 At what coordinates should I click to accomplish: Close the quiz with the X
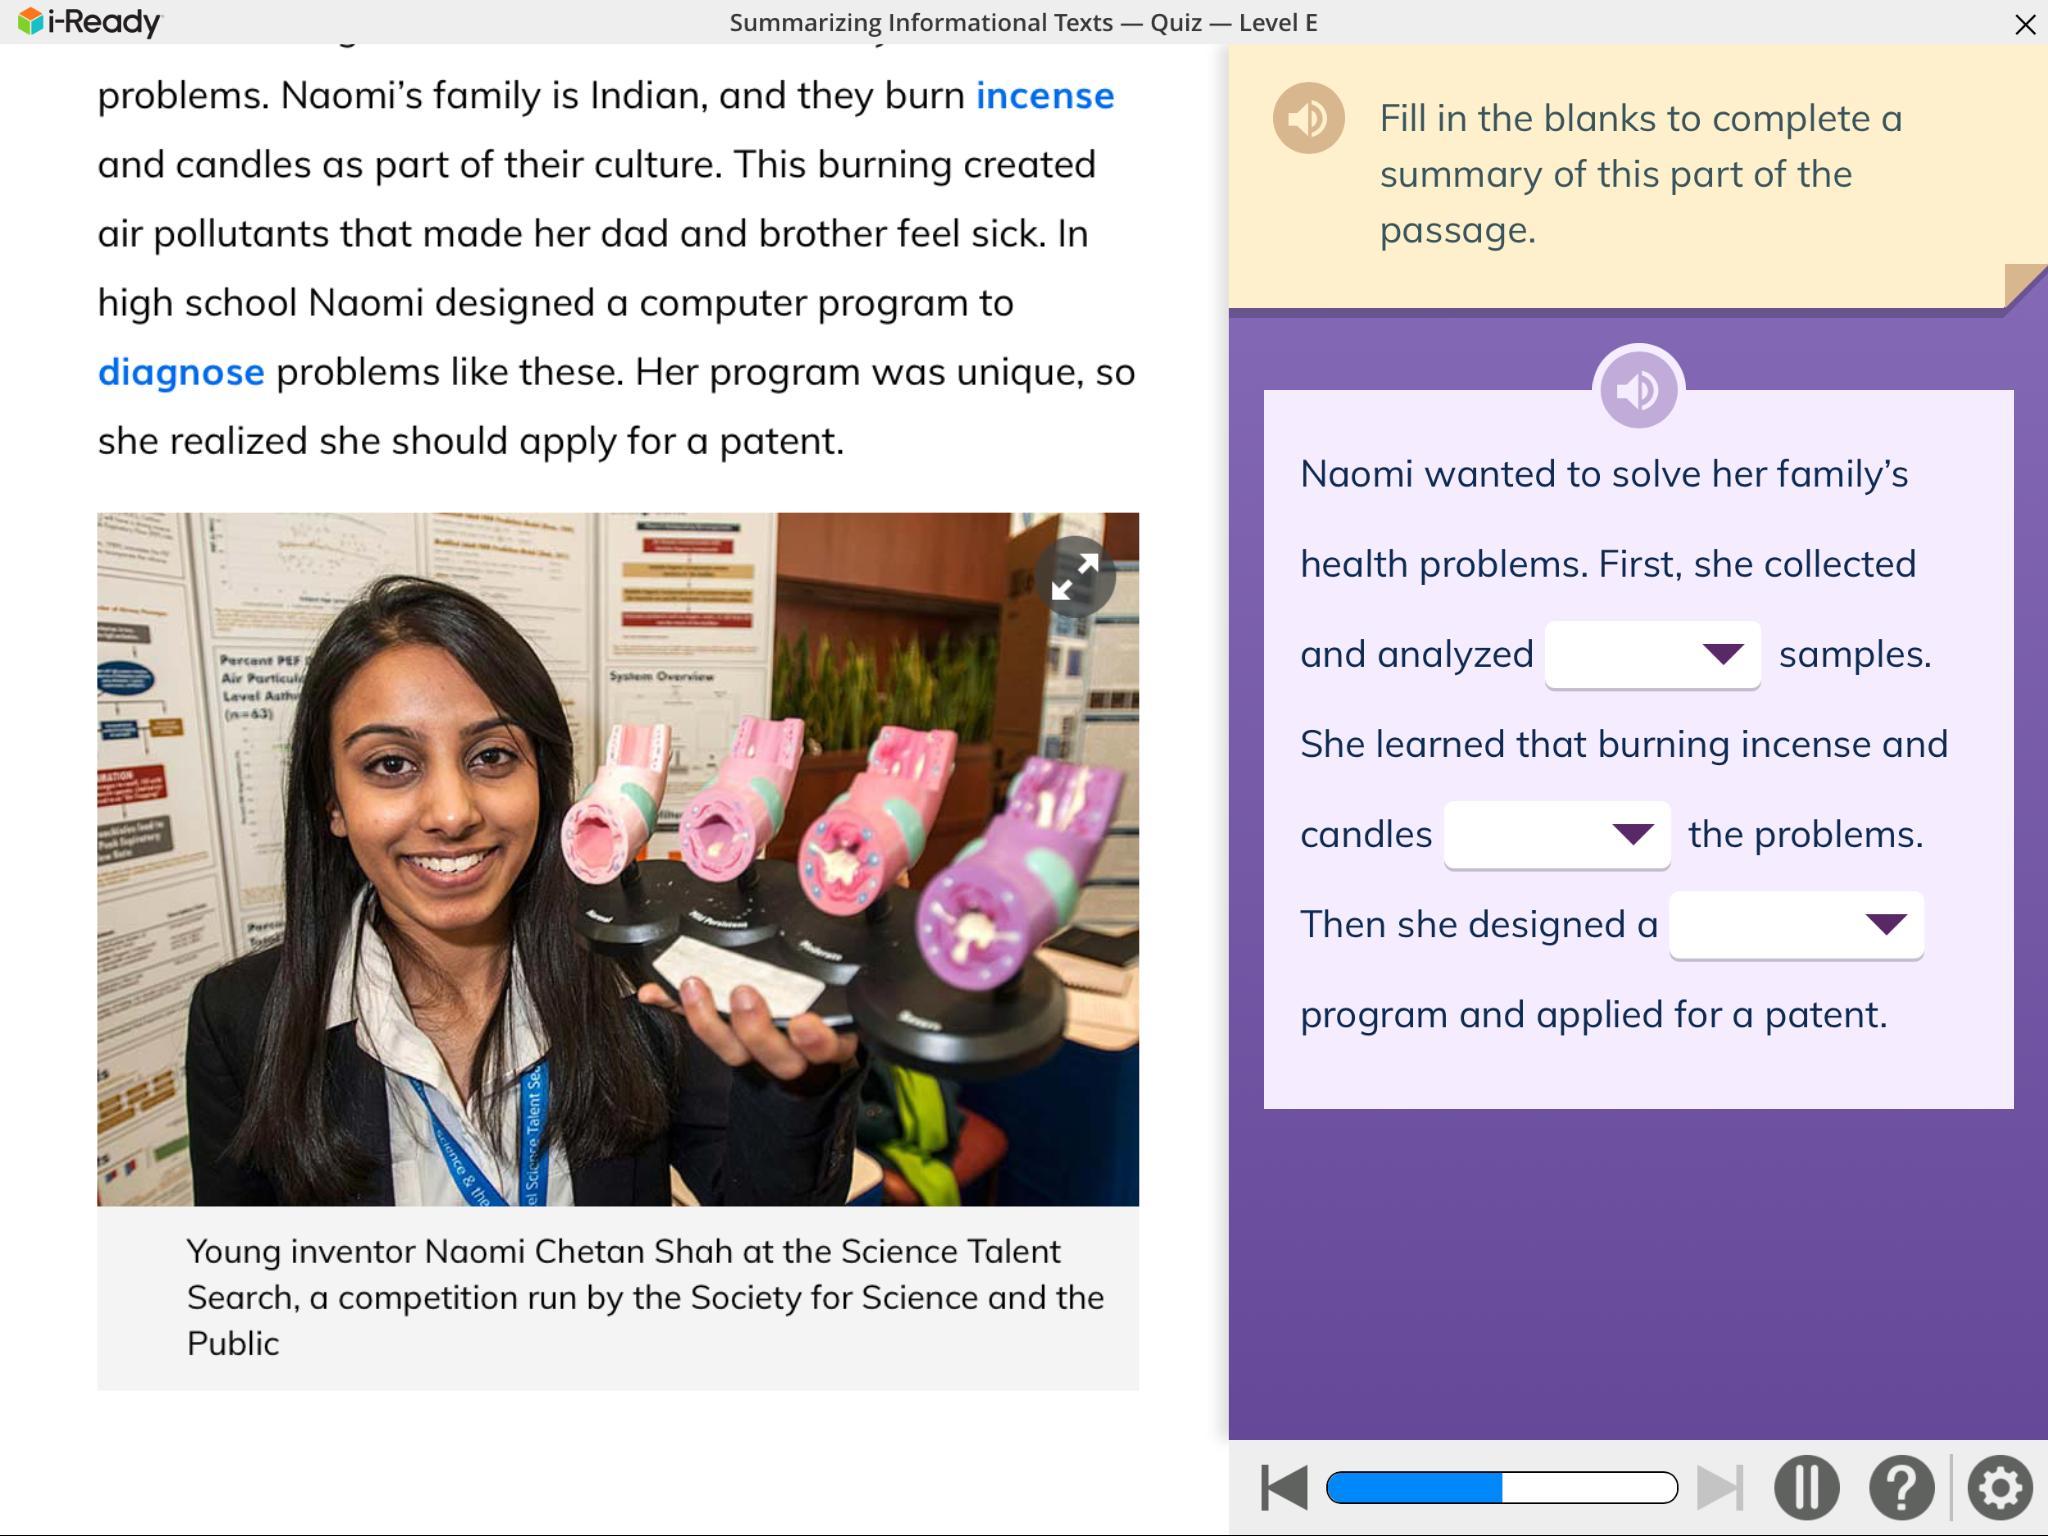pyautogui.click(x=2025, y=24)
